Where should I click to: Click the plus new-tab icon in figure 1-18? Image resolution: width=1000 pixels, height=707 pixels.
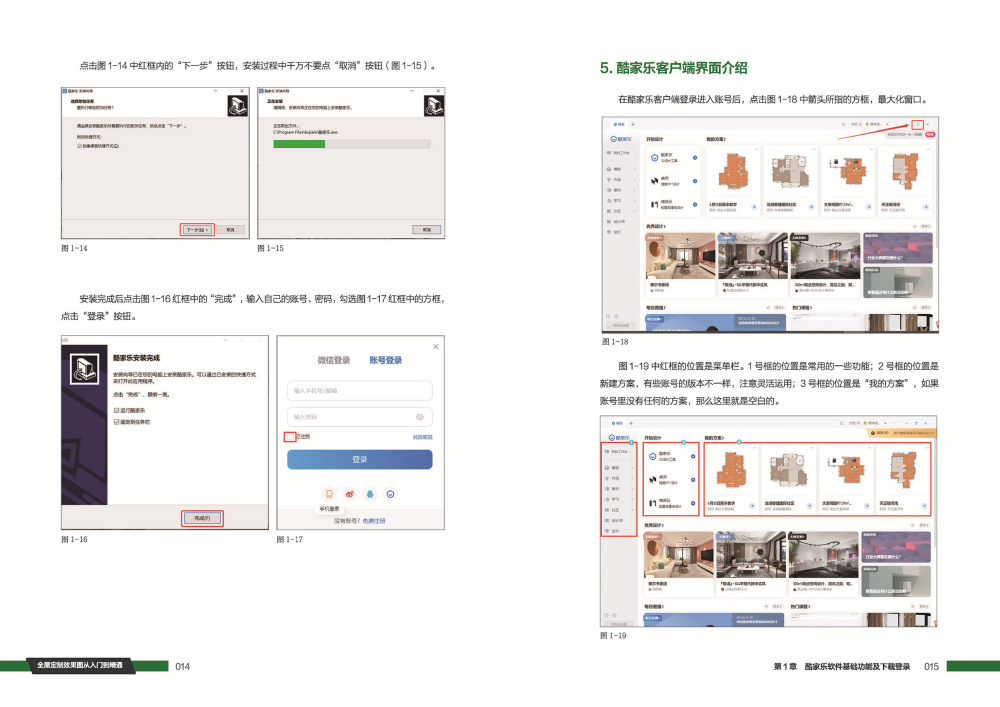click(633, 124)
